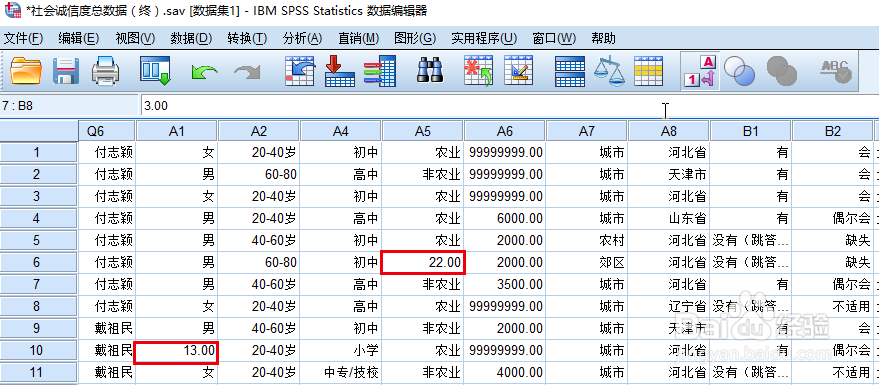This screenshot has width=879, height=385.
Task: Click the 戴祖民 cell in row 9
Action: (107, 328)
